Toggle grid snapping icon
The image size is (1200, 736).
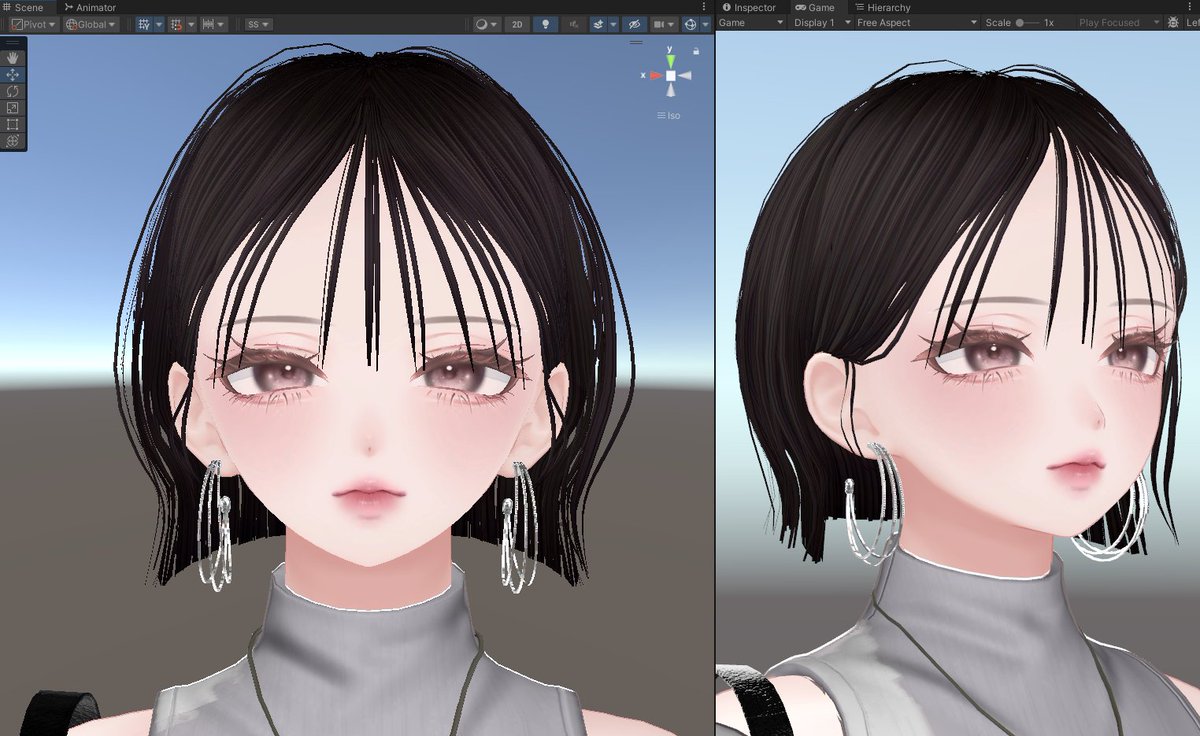(176, 24)
